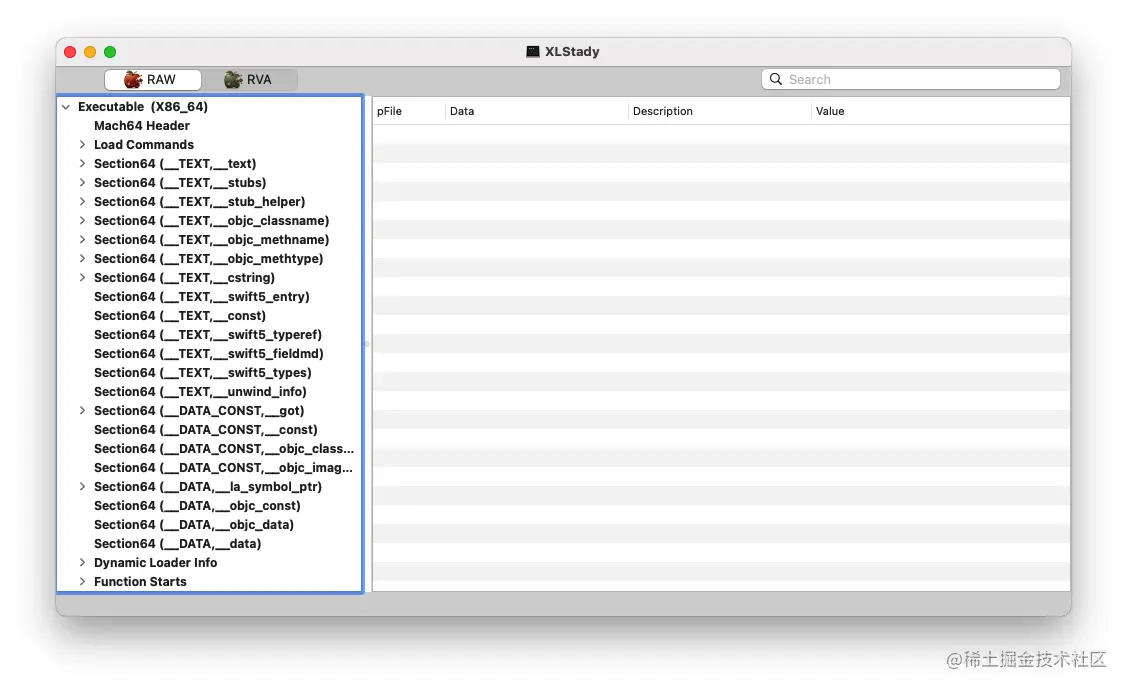Click the Search input field

click(911, 79)
